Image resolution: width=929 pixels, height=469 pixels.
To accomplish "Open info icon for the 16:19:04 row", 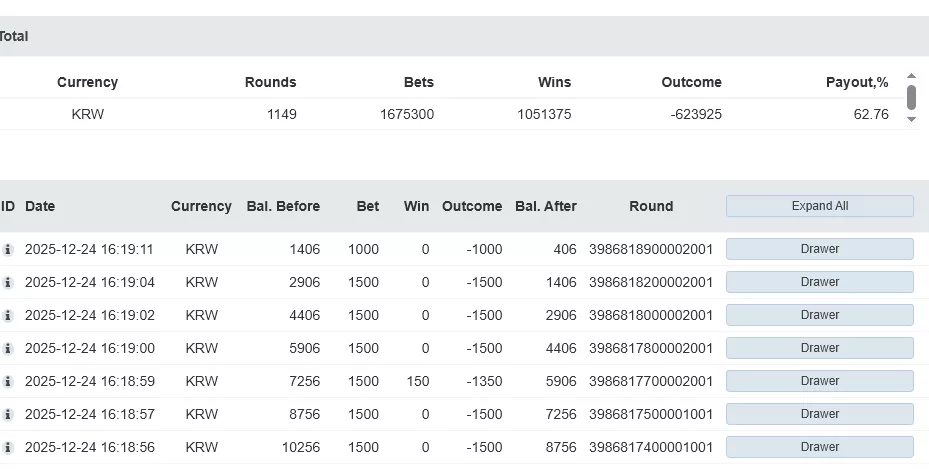I will (8, 283).
